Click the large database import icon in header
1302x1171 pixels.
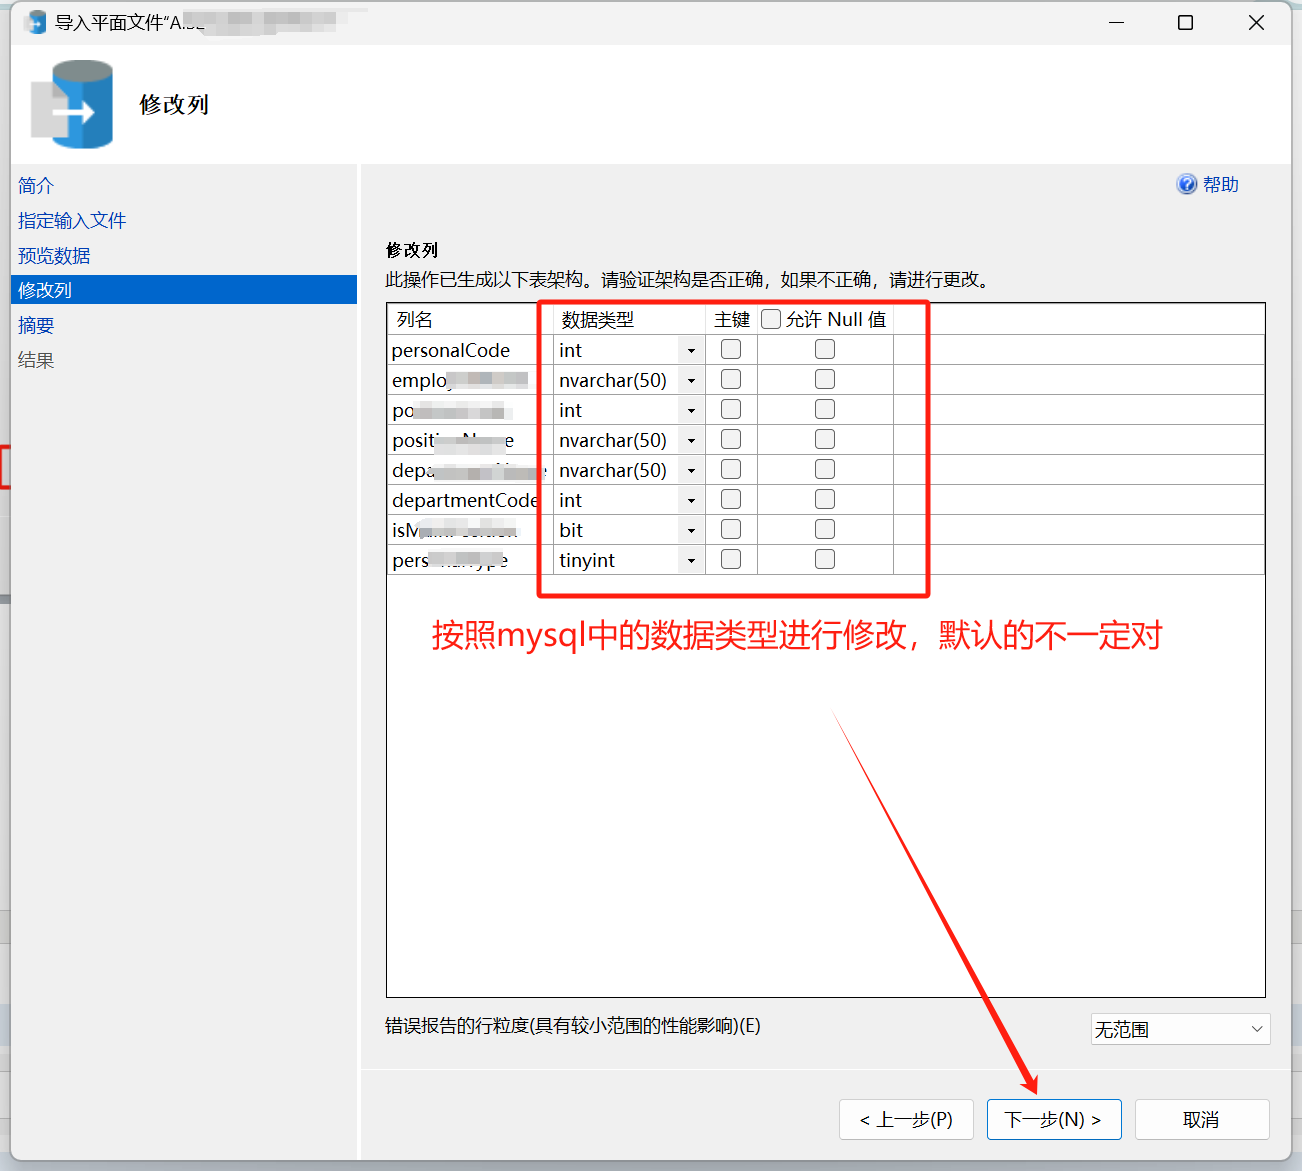click(72, 104)
